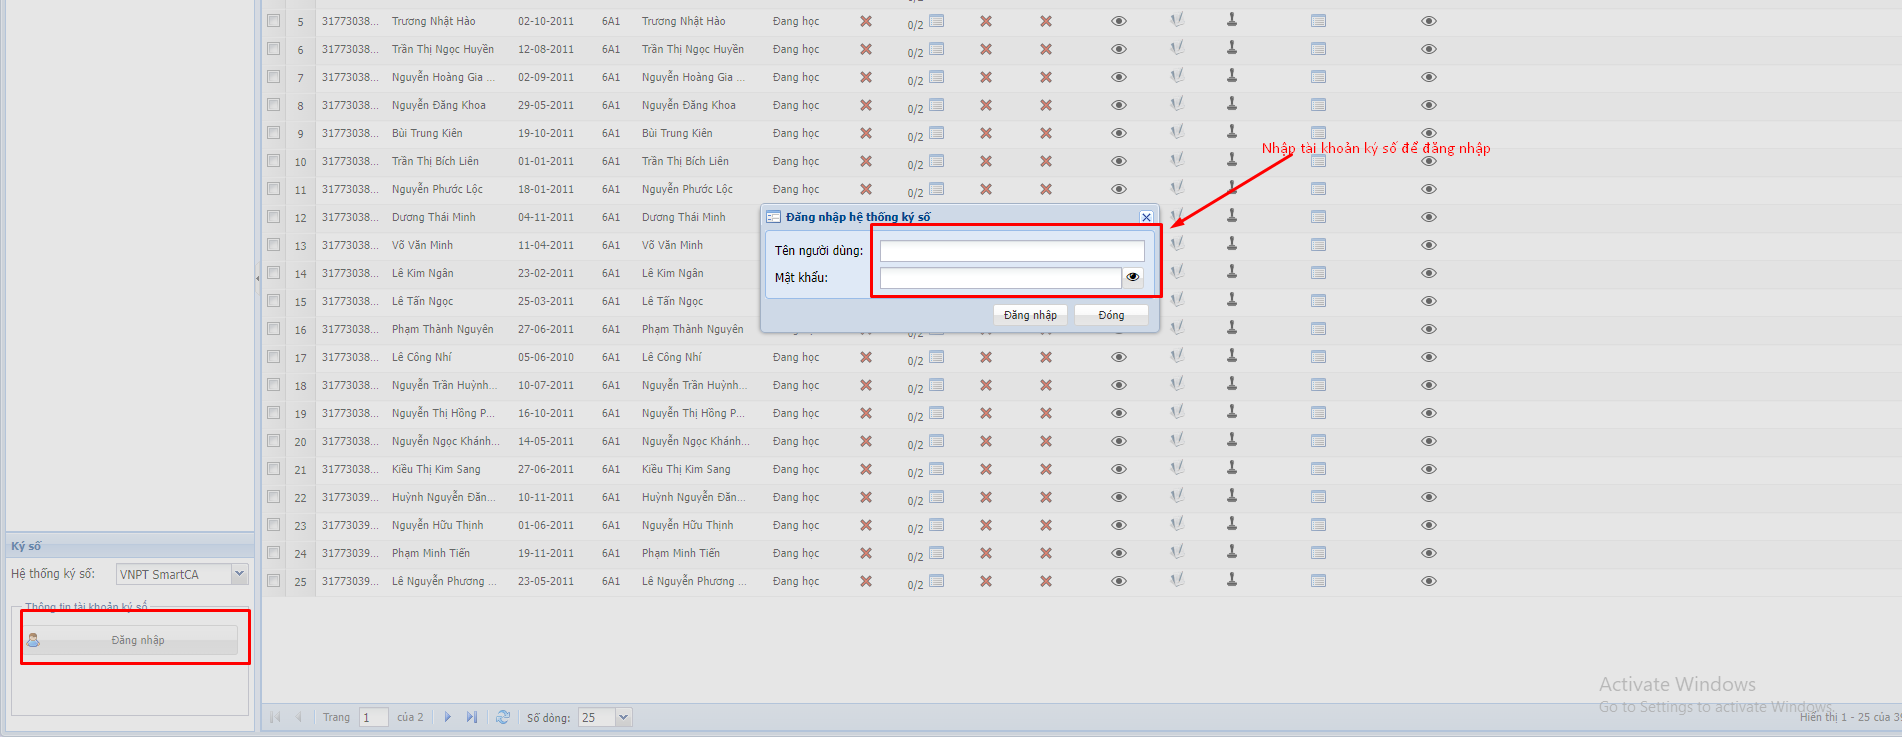Tick the checkbox for row 5 Trương Nhật Hào
The image size is (1902, 737).
click(x=274, y=21)
